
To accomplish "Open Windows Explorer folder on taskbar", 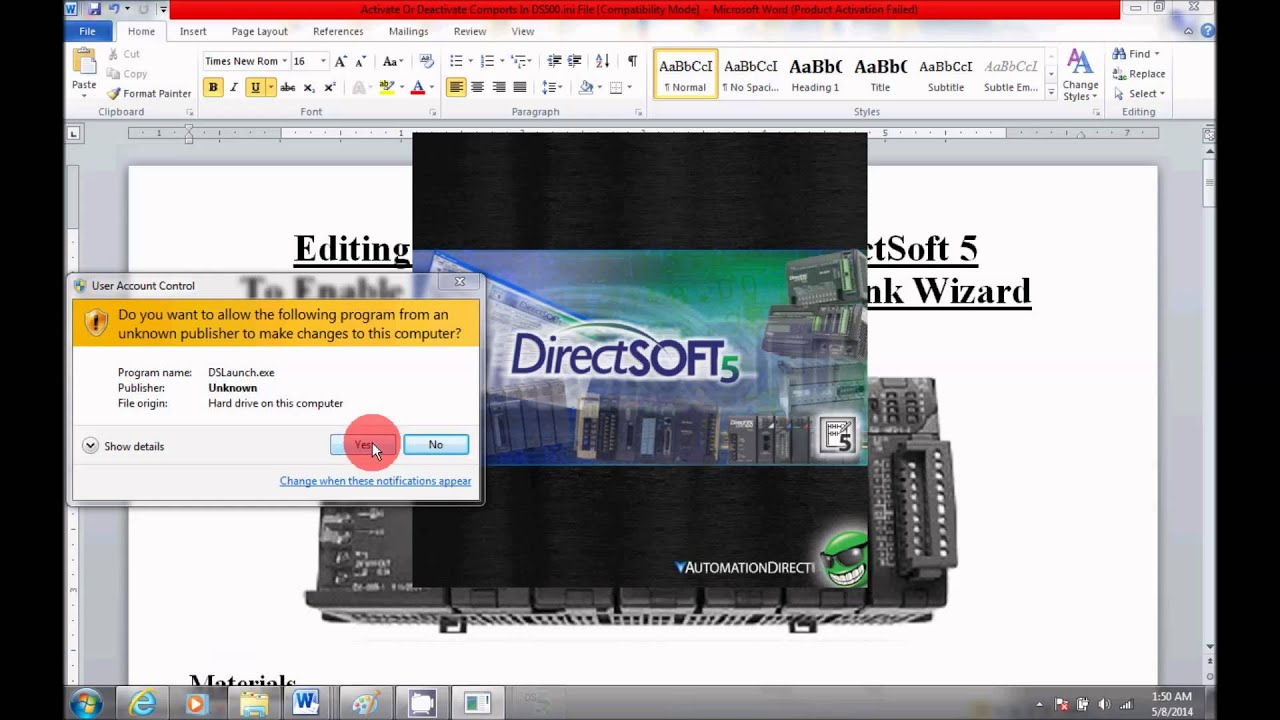I will tap(253, 704).
